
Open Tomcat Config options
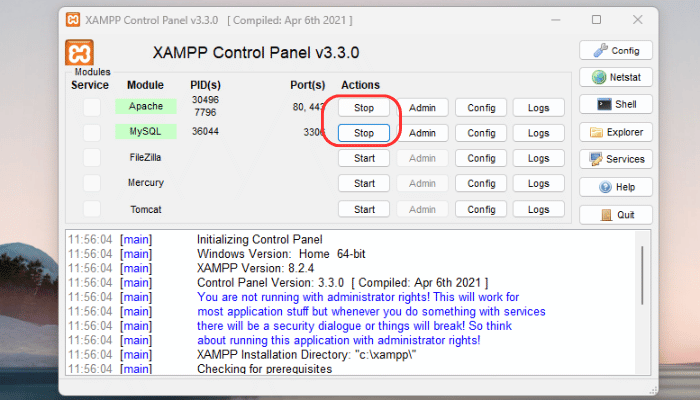click(481, 209)
